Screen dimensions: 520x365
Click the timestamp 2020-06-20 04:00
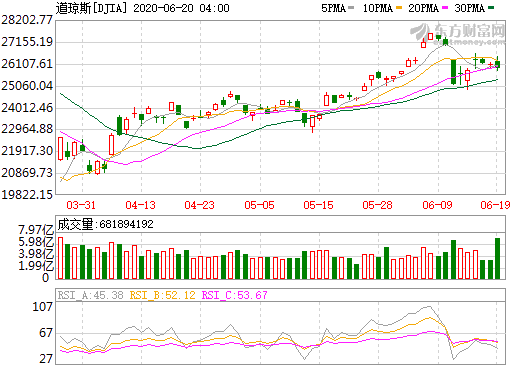181,8
